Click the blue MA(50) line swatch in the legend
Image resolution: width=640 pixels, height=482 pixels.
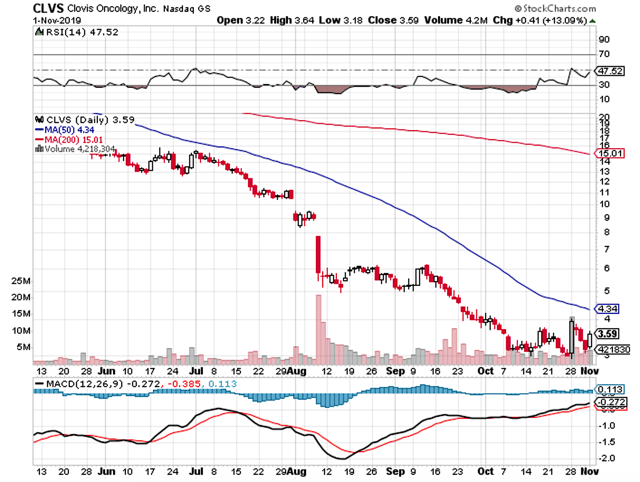point(40,130)
